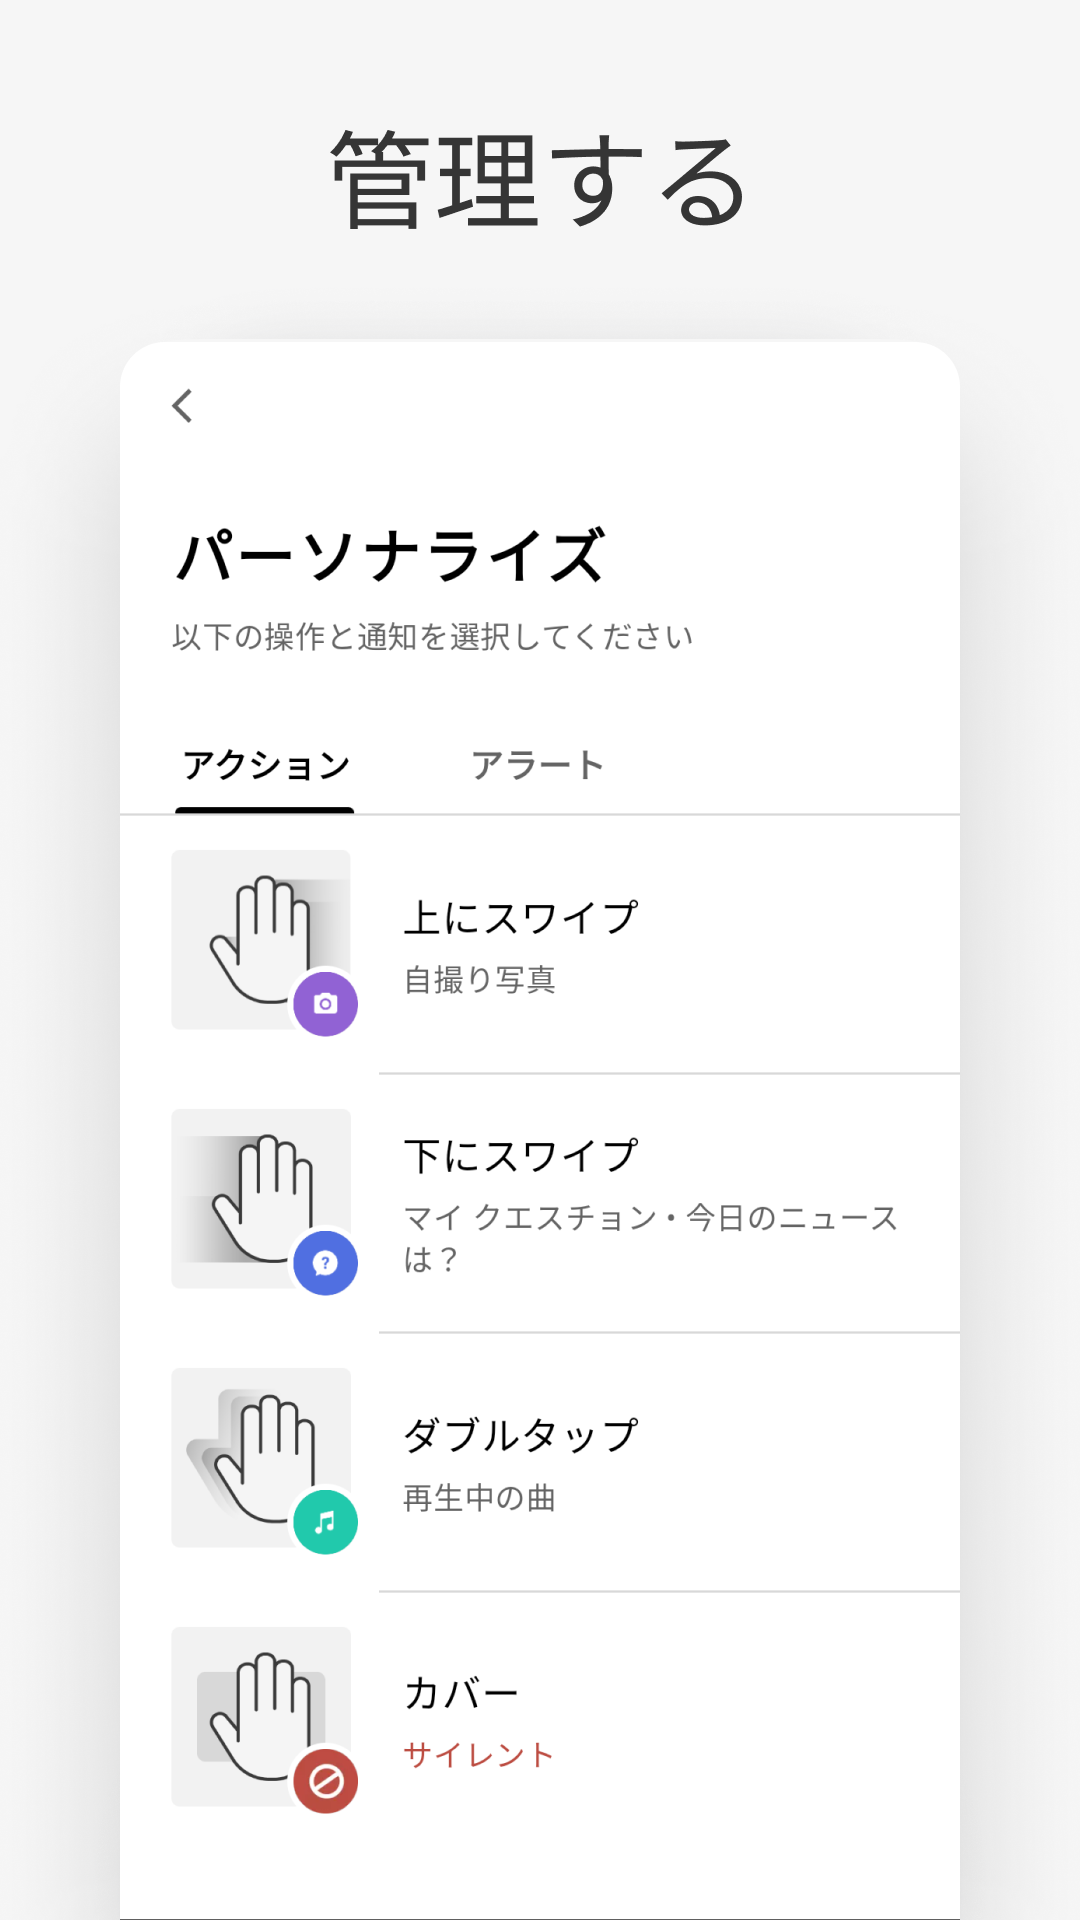Open the 下にスワイプ action setting
The width and height of the screenshot is (1080, 1920).
pos(540,1204)
